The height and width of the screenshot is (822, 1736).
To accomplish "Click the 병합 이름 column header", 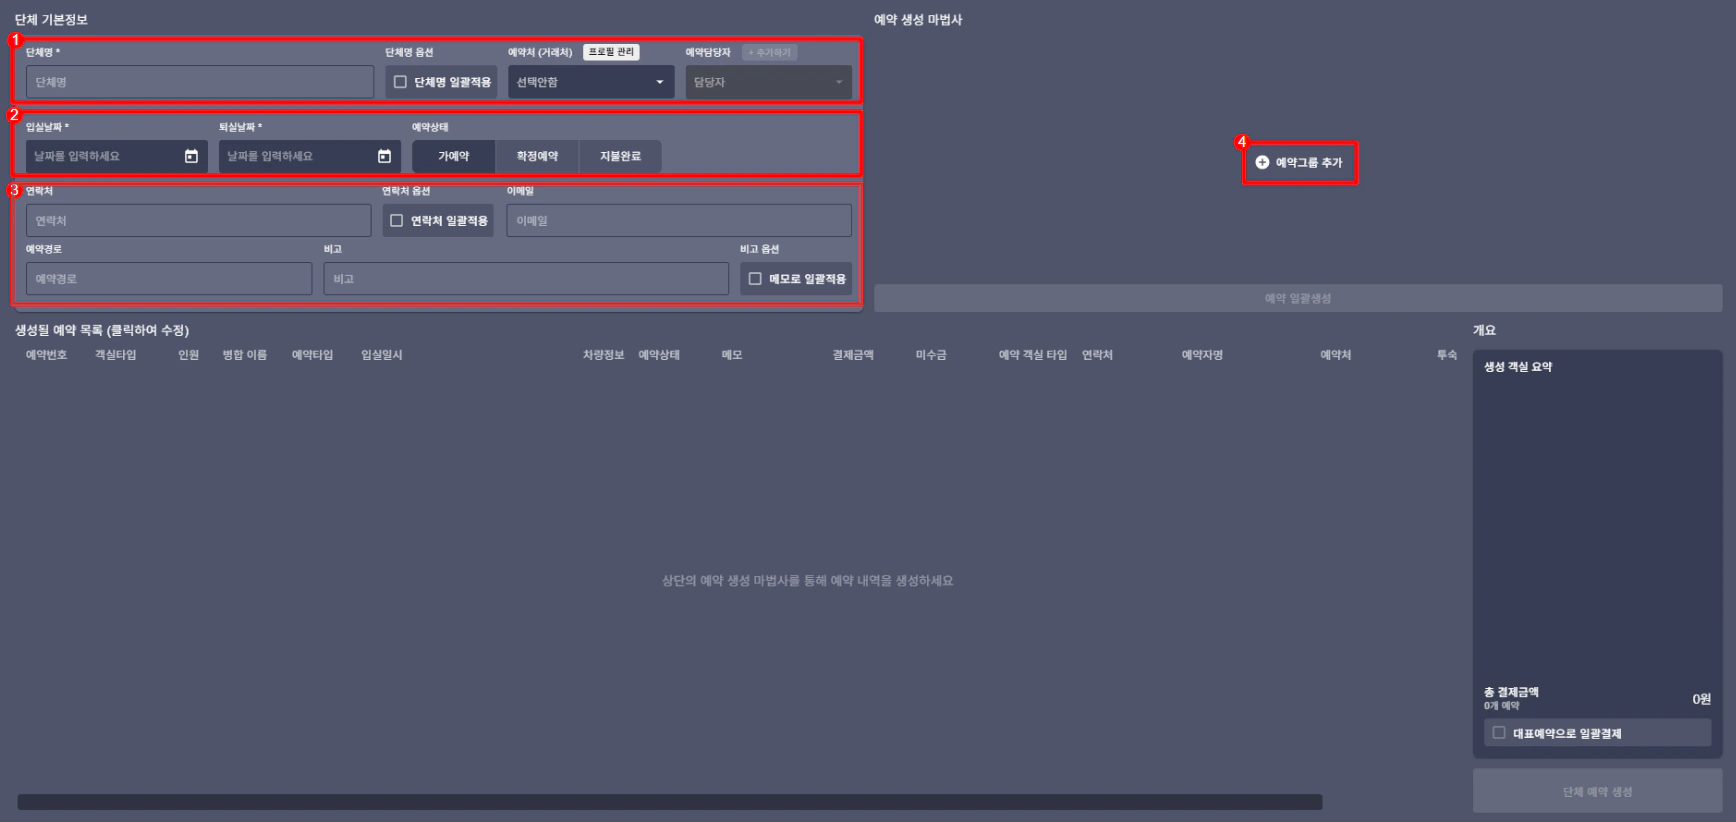I will tap(244, 355).
